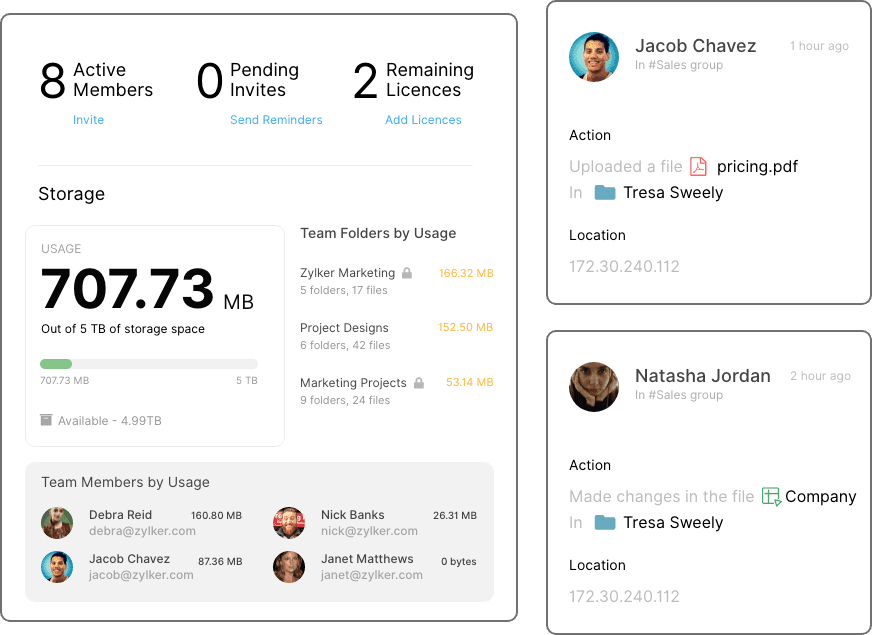The height and width of the screenshot is (635, 872).
Task: Click the lock icon beside Marketing Projects
Action: click(419, 383)
